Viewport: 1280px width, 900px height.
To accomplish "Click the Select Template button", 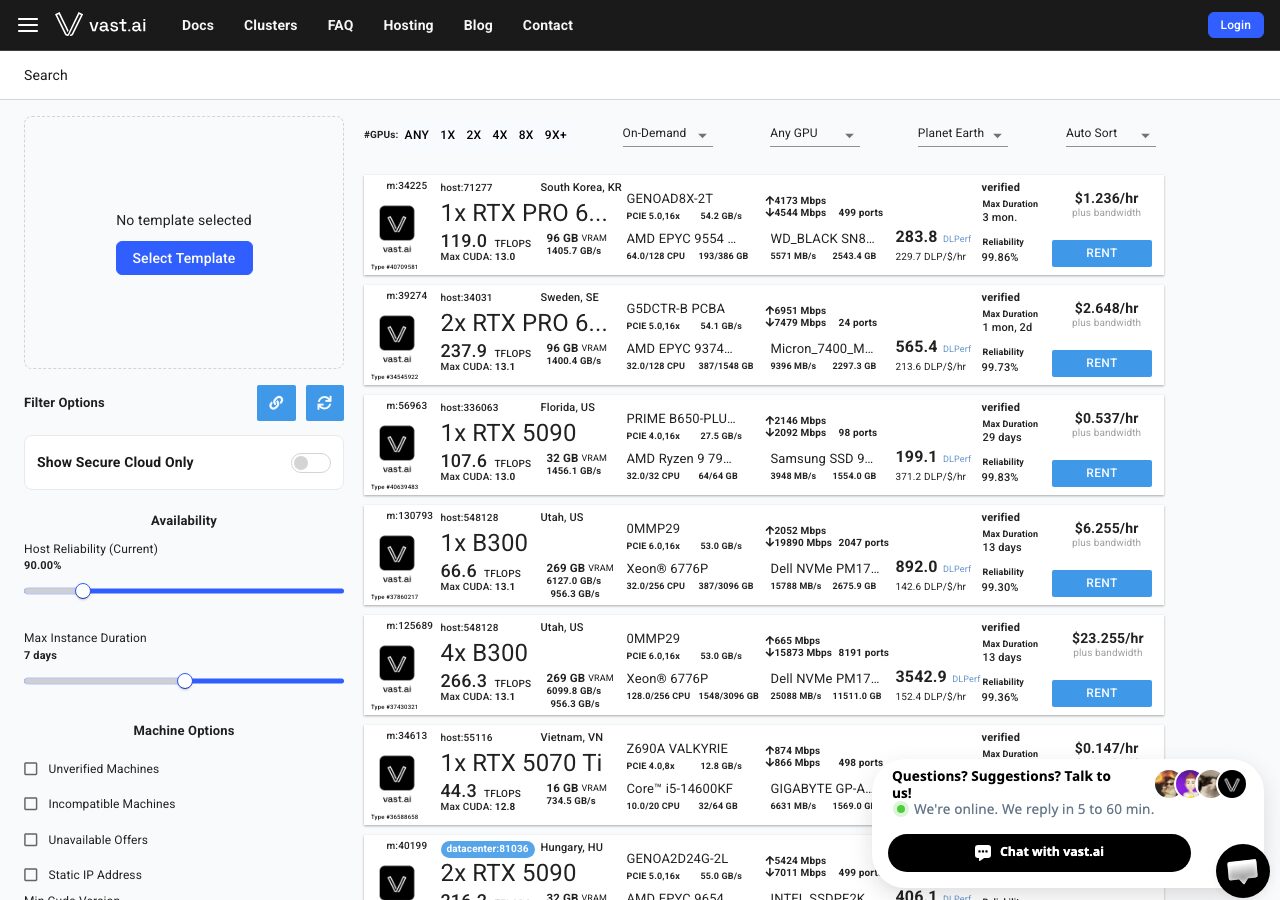I will [184, 258].
